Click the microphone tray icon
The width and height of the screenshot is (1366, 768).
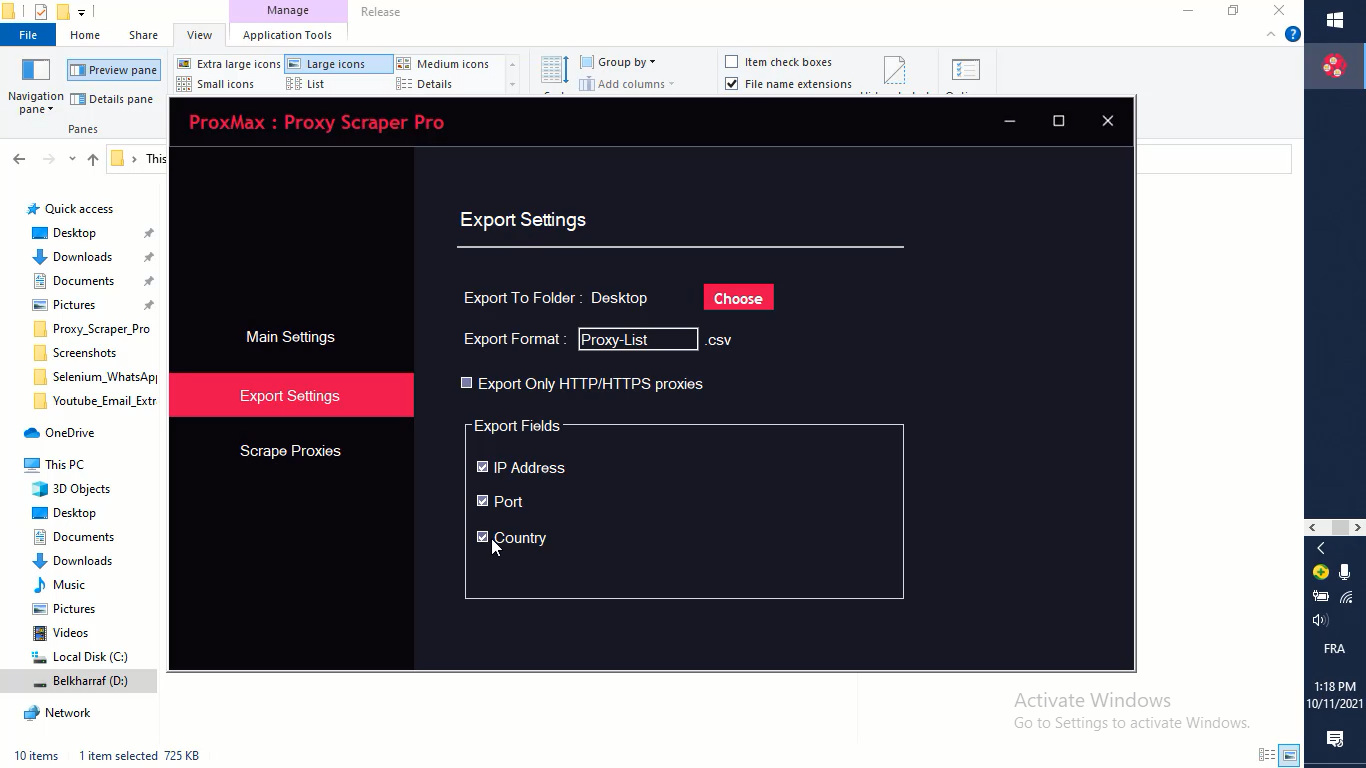[1345, 572]
